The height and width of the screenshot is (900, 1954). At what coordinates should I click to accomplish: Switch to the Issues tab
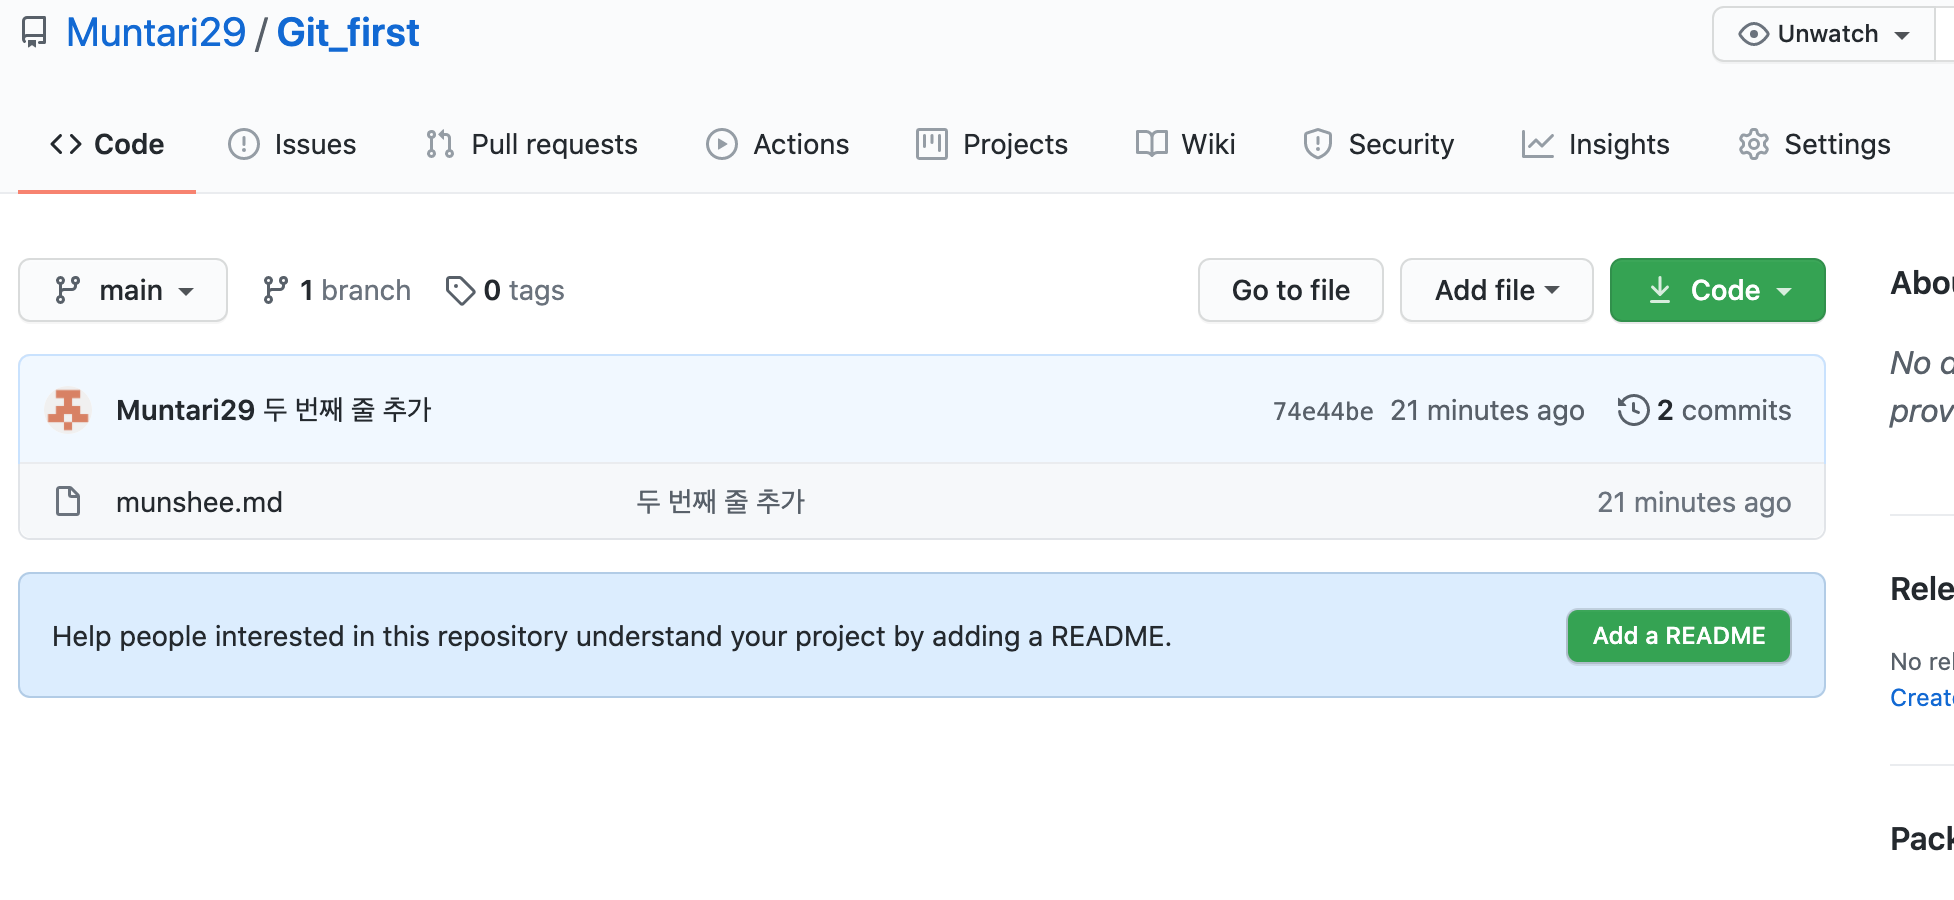[292, 144]
